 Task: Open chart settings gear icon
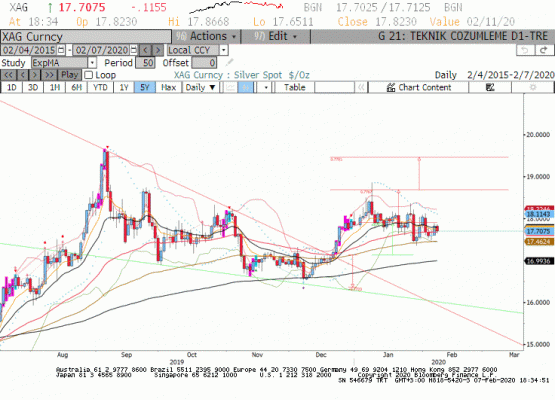533,87
